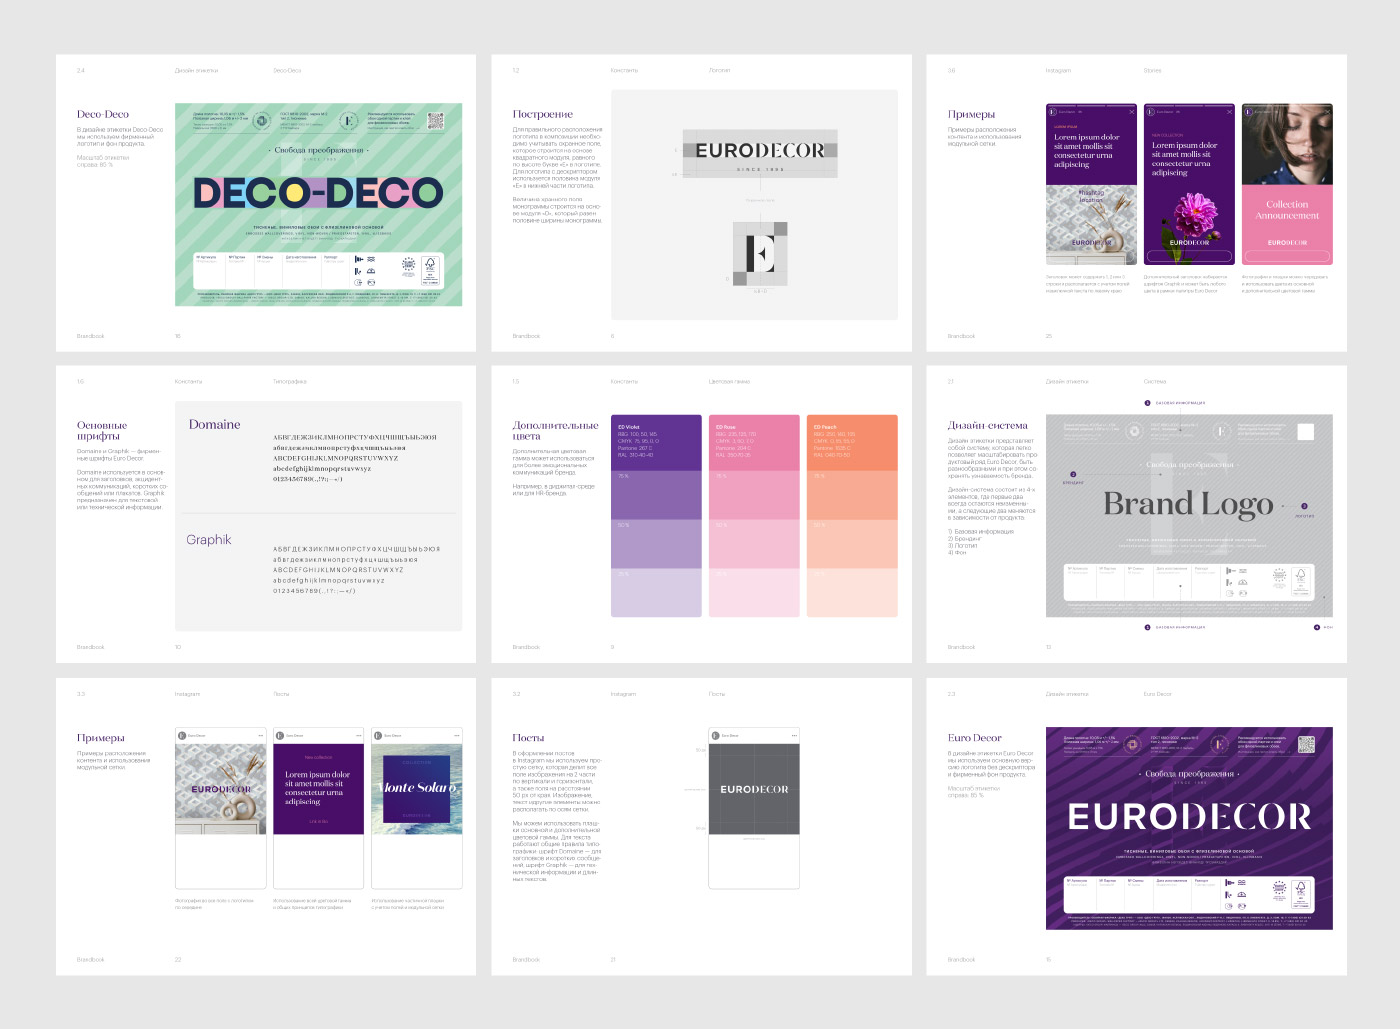
Task: Open the three-dot menu on the vase photo post
Action: click(x=261, y=735)
